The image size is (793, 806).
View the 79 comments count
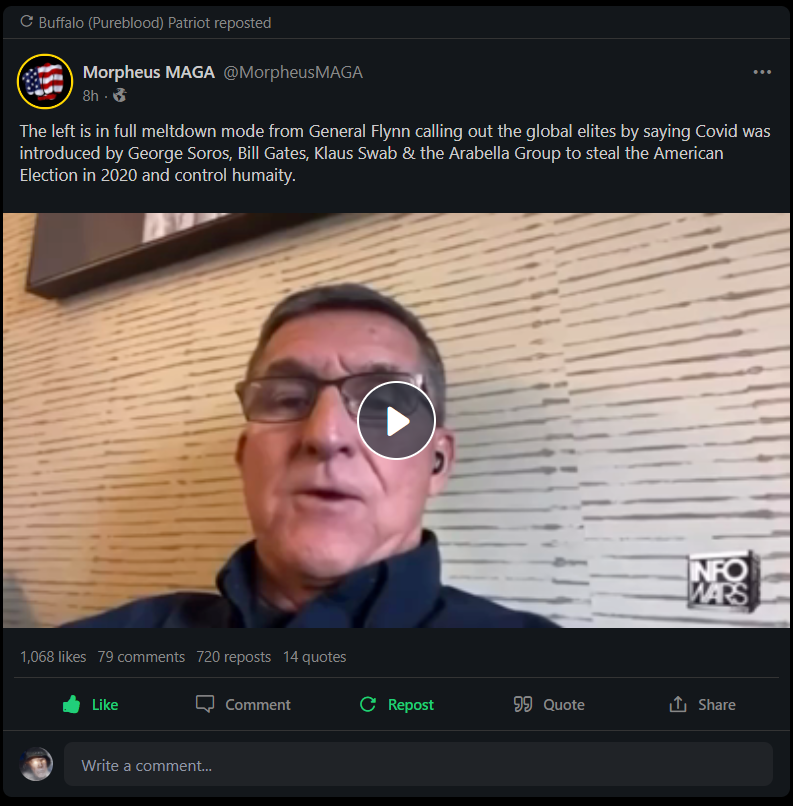[141, 656]
